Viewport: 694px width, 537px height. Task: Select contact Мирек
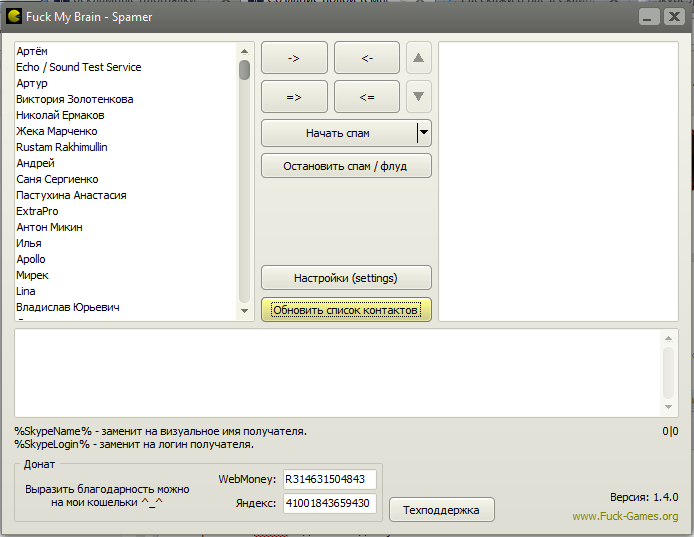click(32, 275)
